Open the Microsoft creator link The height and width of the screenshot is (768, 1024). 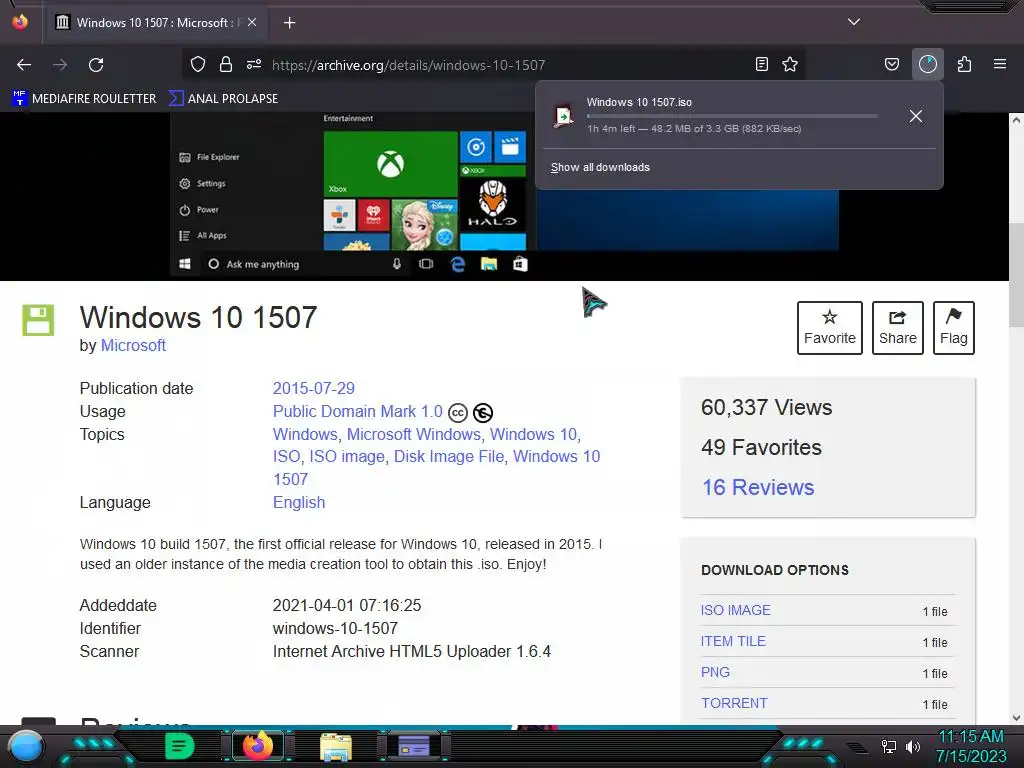click(133, 345)
